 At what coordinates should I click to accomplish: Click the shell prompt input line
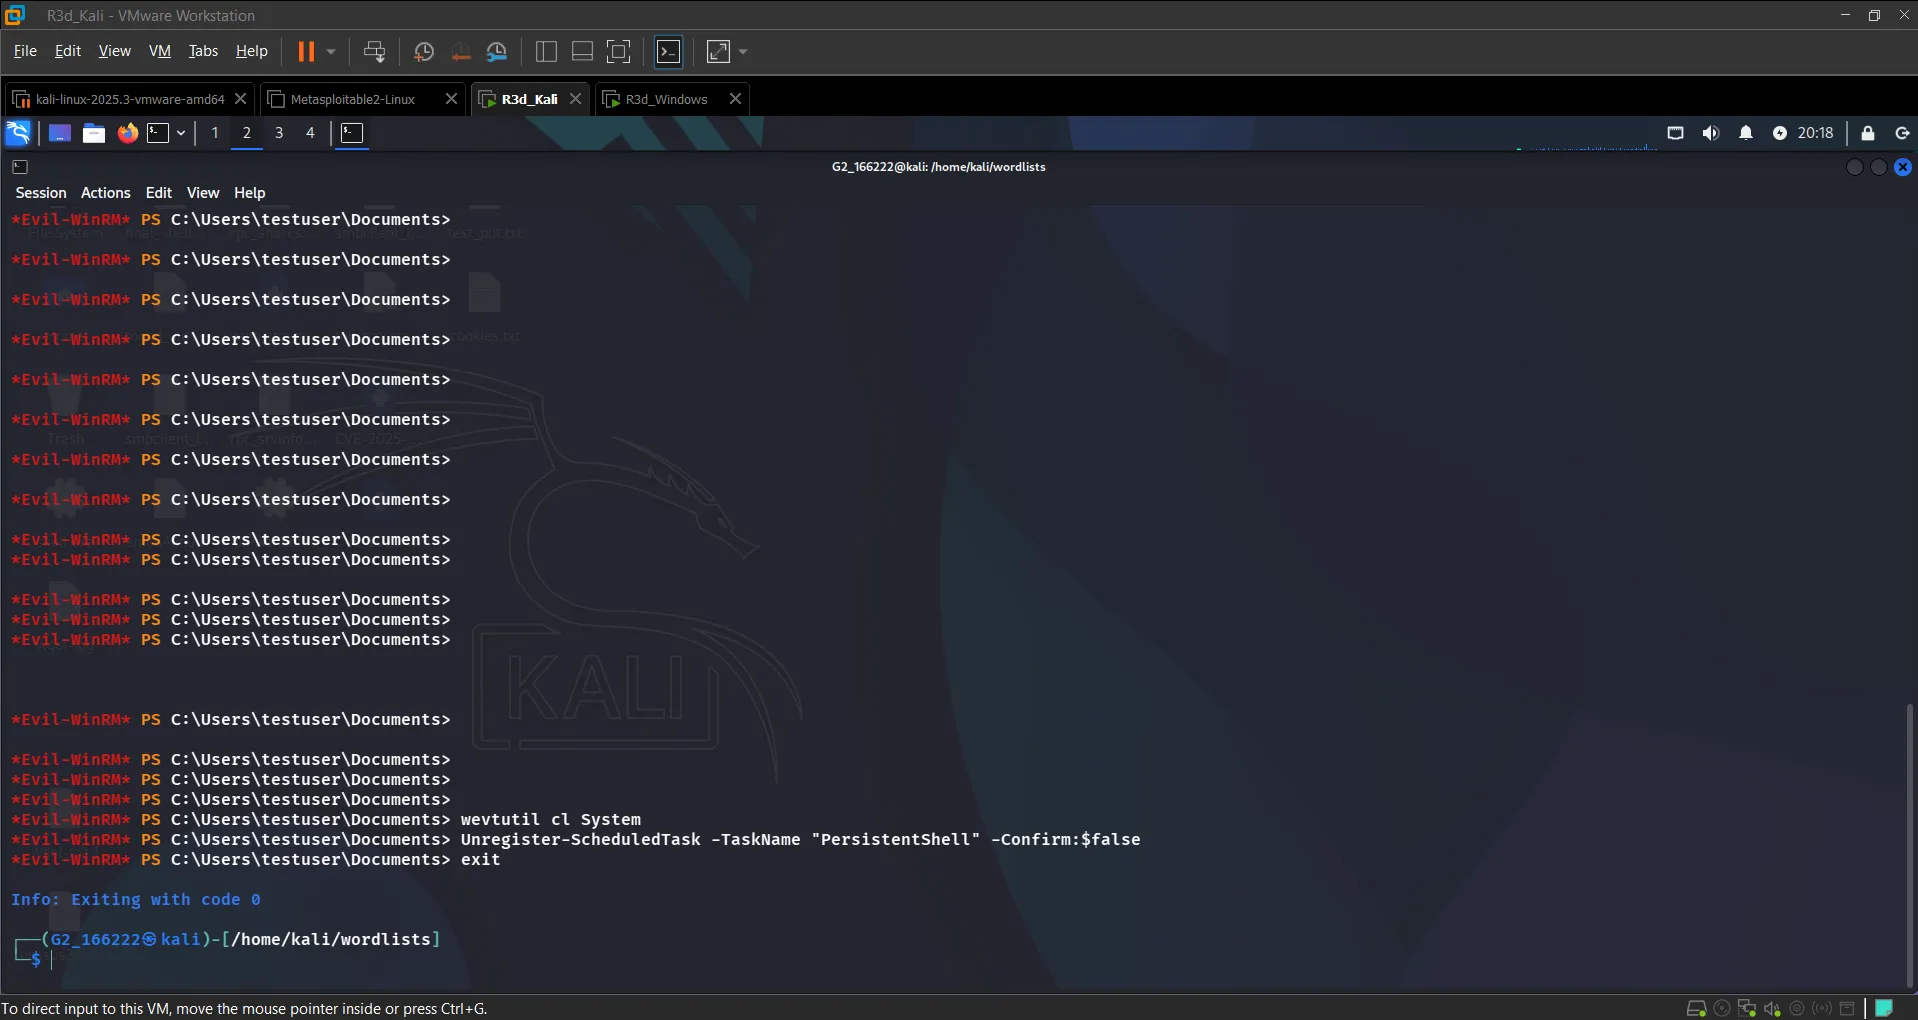tap(52, 959)
